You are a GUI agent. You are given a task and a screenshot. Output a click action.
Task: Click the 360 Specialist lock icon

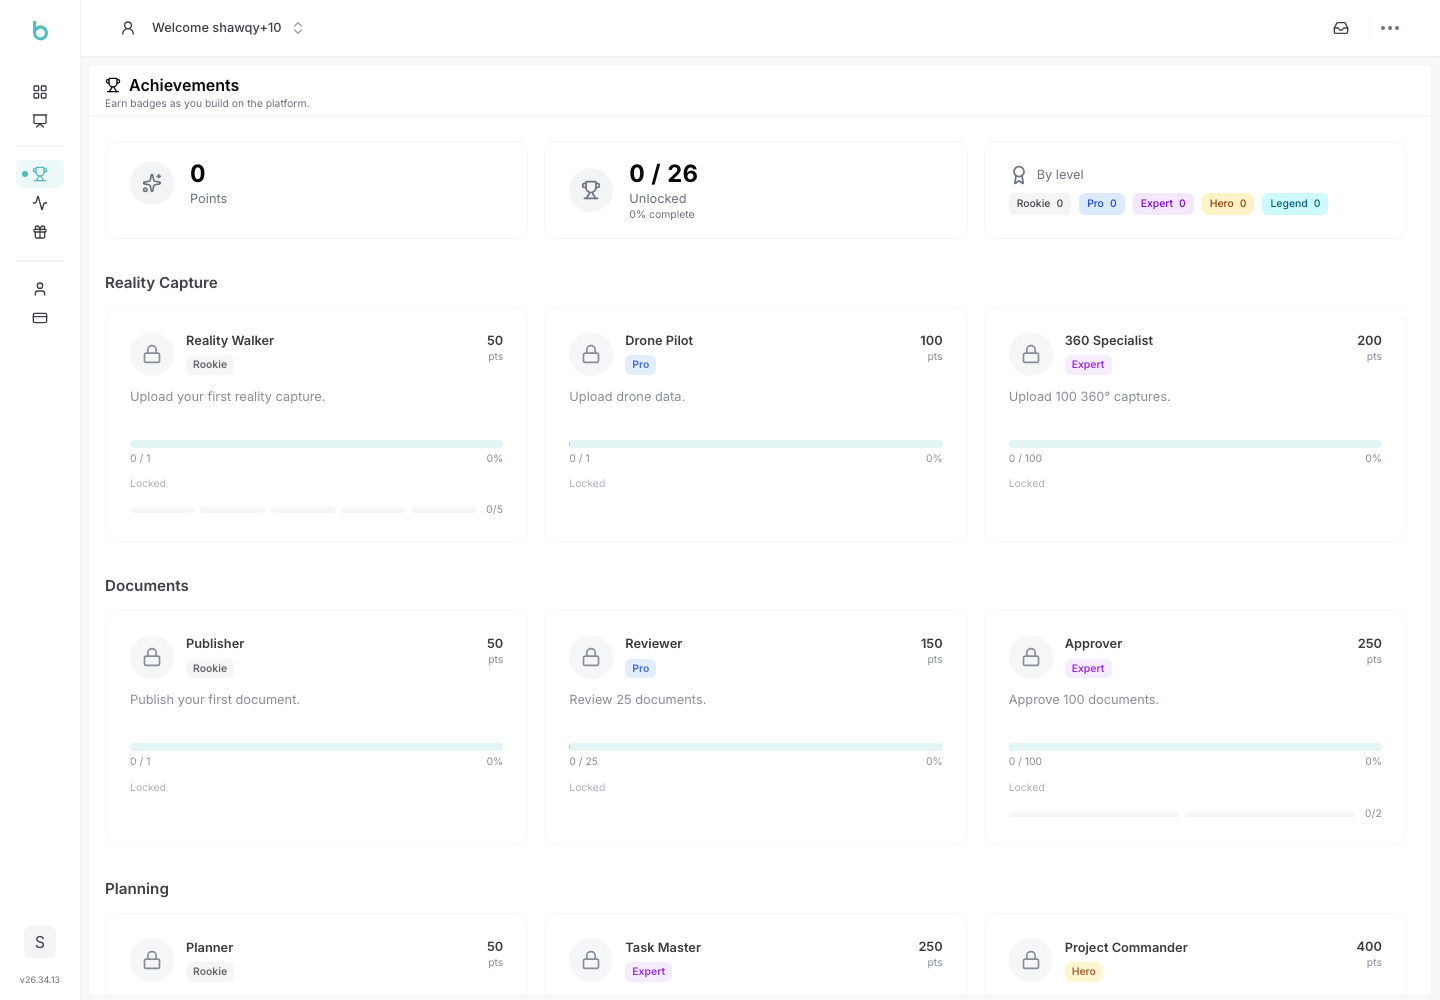(1031, 354)
